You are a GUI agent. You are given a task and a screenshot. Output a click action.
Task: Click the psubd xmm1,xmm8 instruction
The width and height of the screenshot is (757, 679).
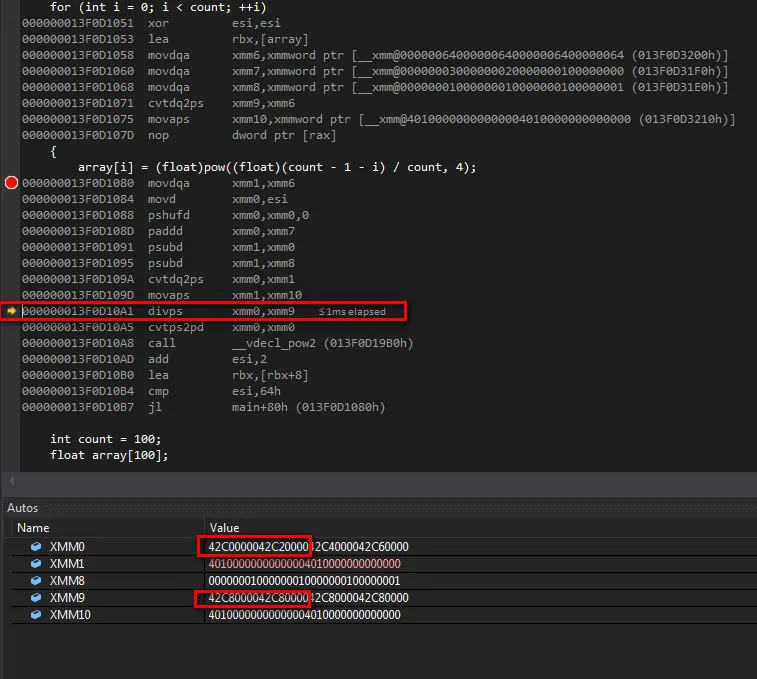click(158, 263)
